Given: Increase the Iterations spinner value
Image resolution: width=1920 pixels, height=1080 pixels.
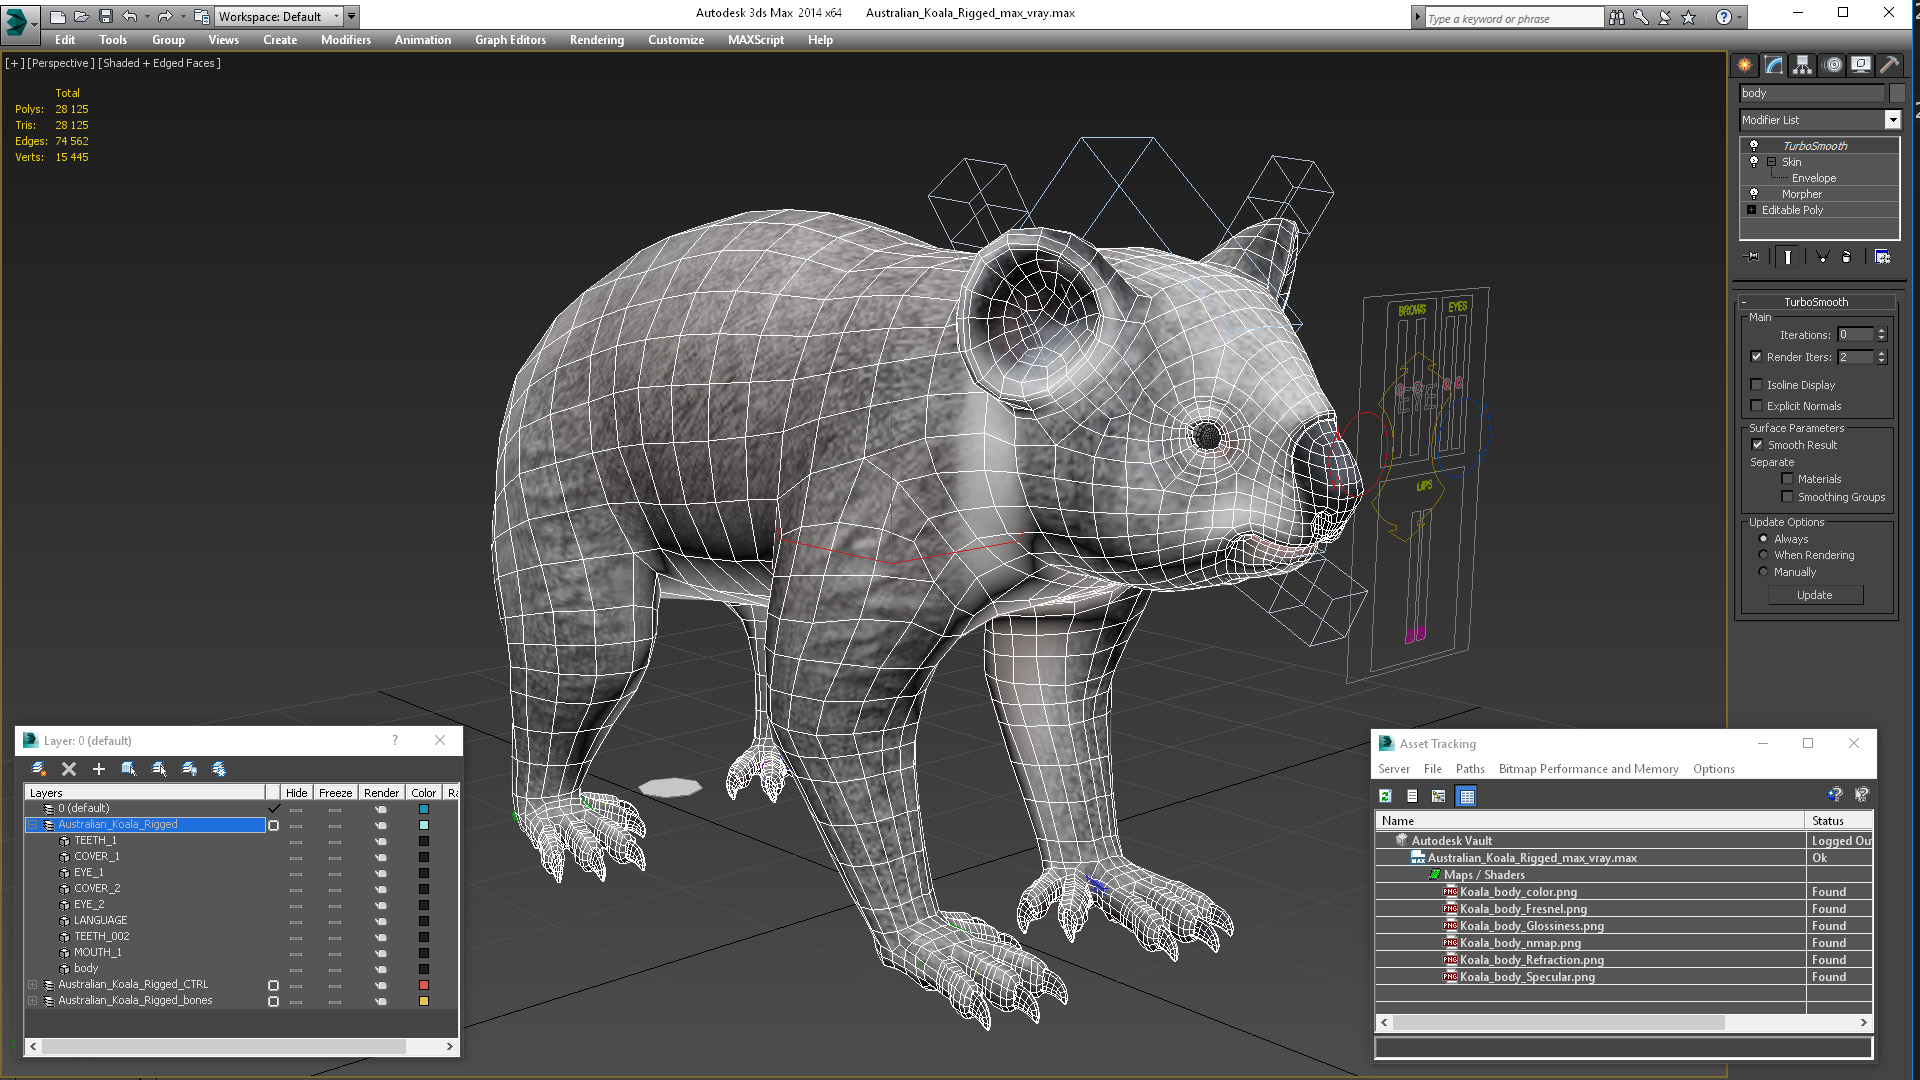Looking at the screenshot, I should [1881, 331].
